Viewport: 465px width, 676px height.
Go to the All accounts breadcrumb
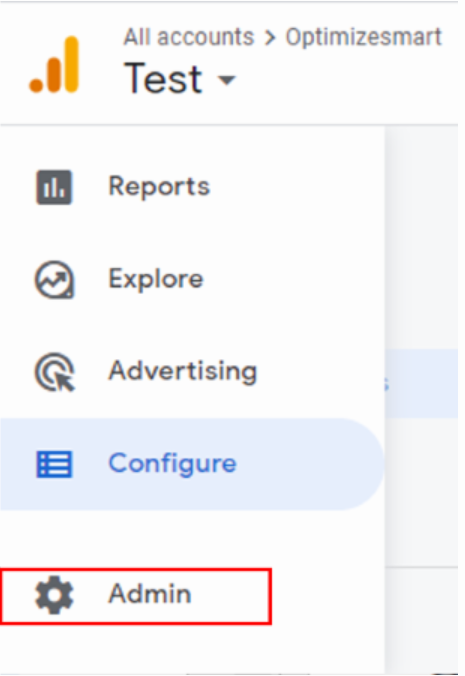(x=189, y=37)
